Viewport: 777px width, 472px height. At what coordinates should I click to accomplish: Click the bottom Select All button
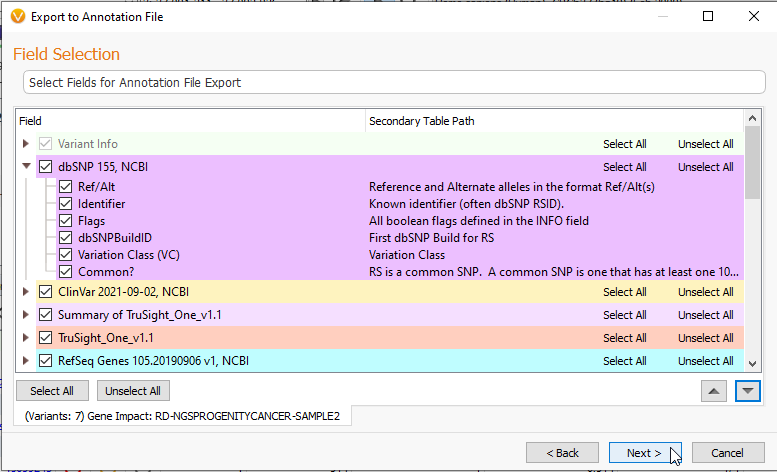point(52,391)
